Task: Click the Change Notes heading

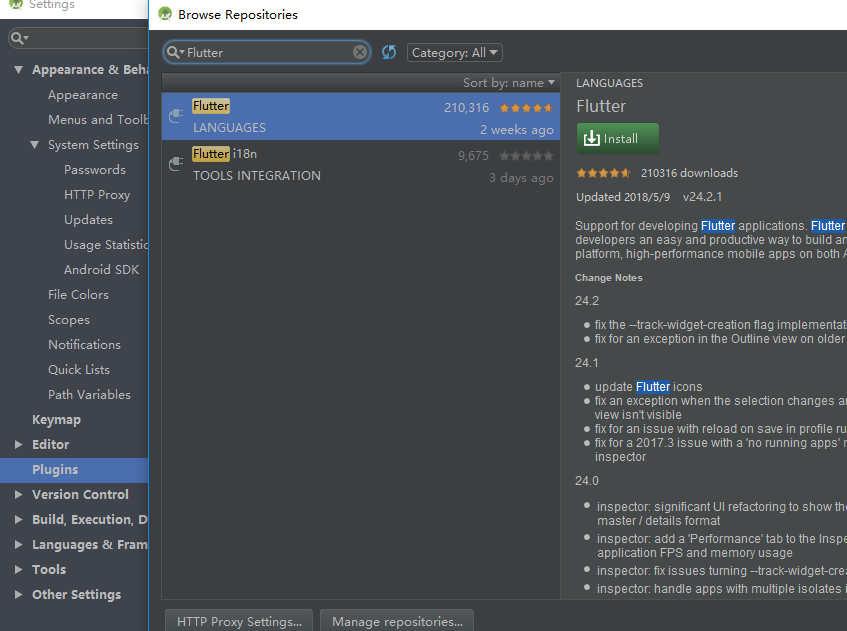Action: pyautogui.click(x=609, y=278)
